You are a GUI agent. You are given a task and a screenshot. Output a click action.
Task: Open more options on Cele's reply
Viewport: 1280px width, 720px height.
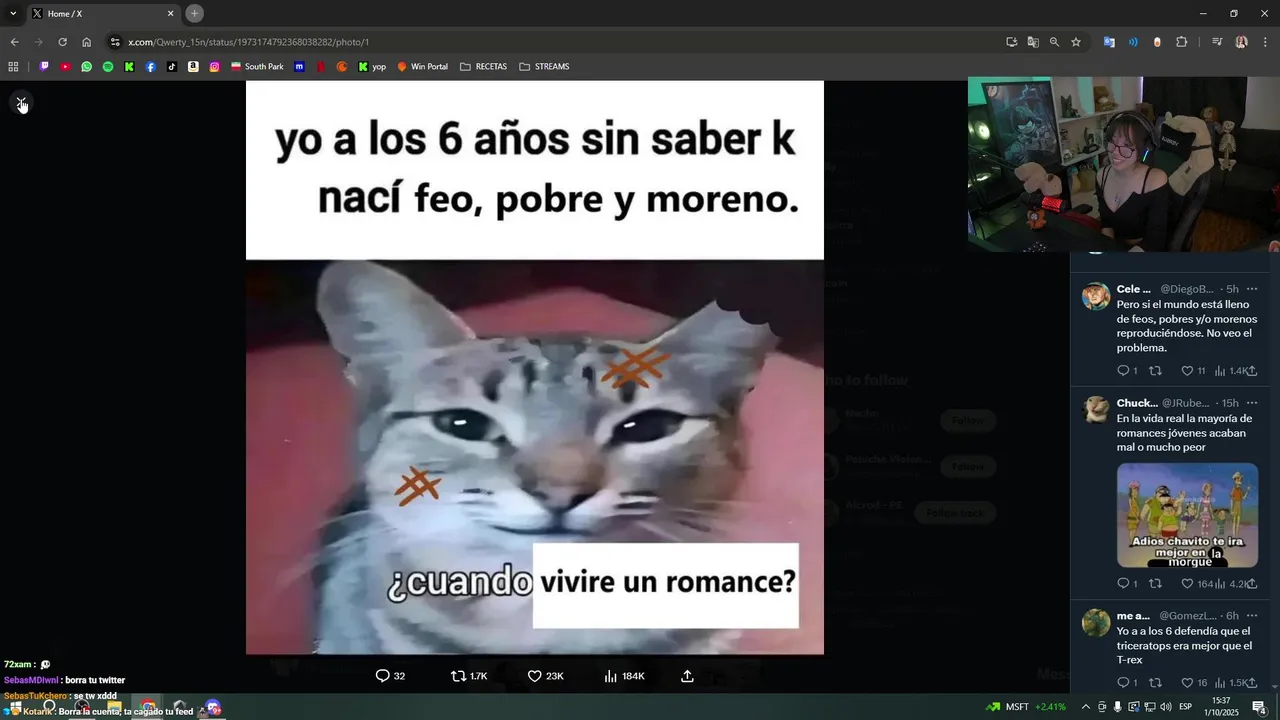(1252, 289)
